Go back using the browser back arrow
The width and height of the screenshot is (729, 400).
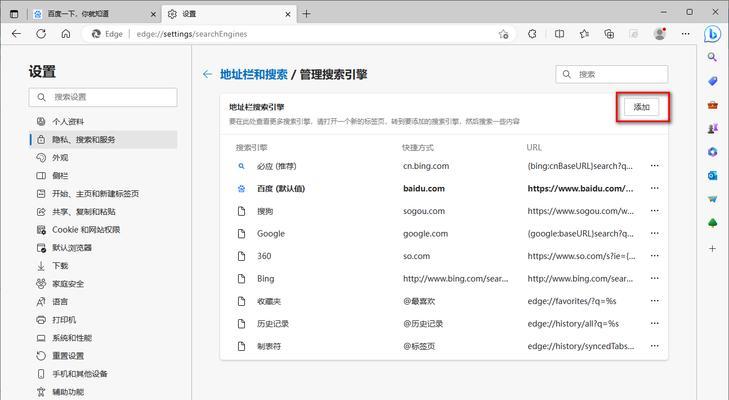16,33
